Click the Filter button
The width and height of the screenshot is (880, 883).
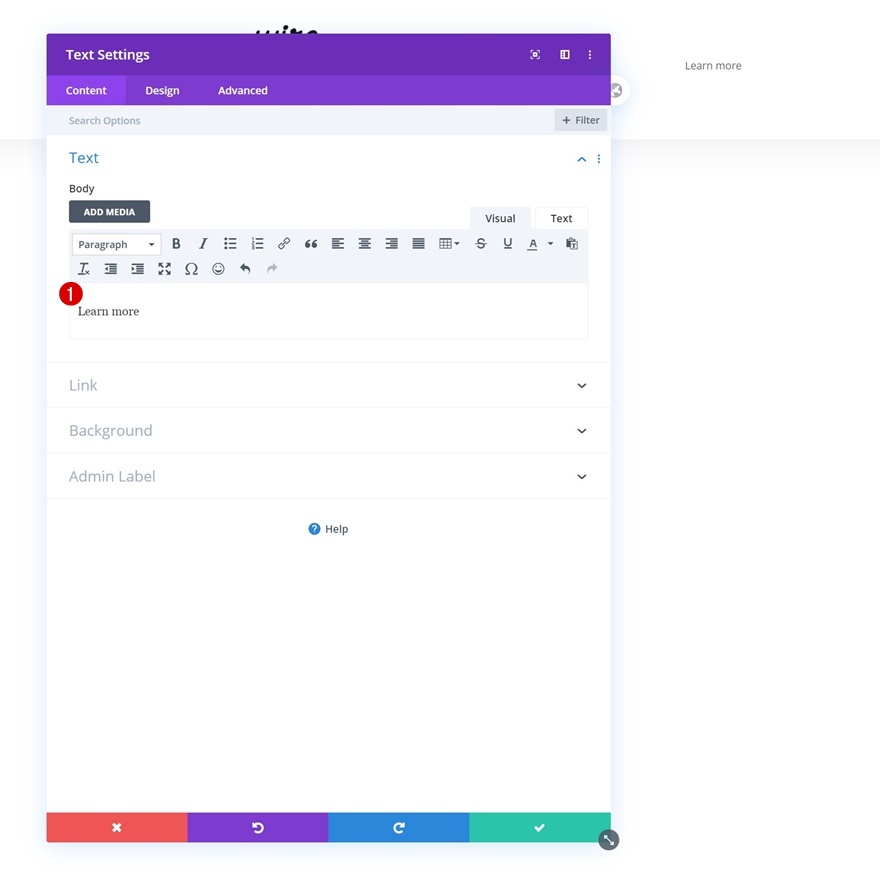[x=580, y=120]
